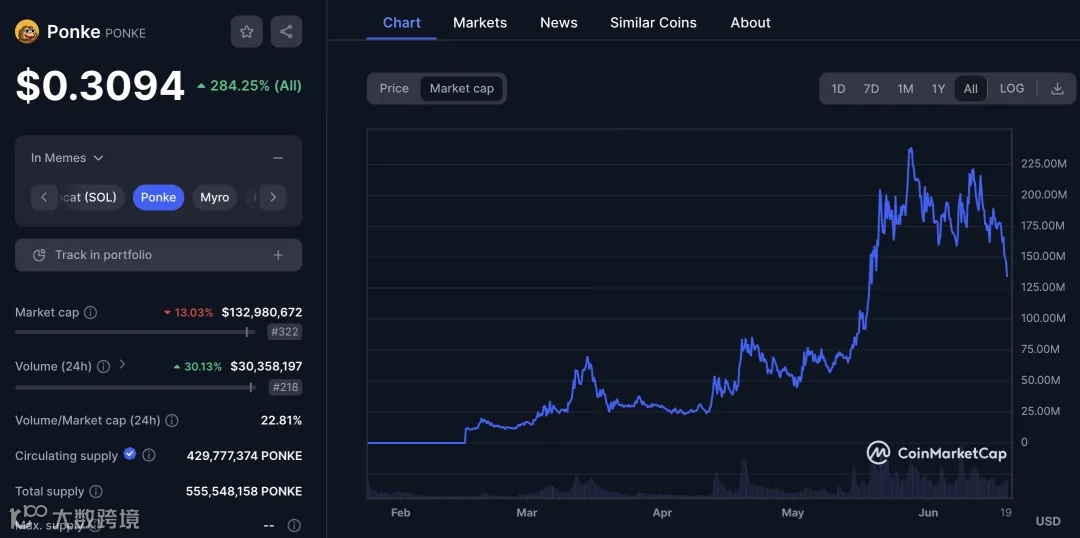Click the #322 market cap rank badge
Image resolution: width=1080 pixels, height=538 pixels.
coord(283,332)
